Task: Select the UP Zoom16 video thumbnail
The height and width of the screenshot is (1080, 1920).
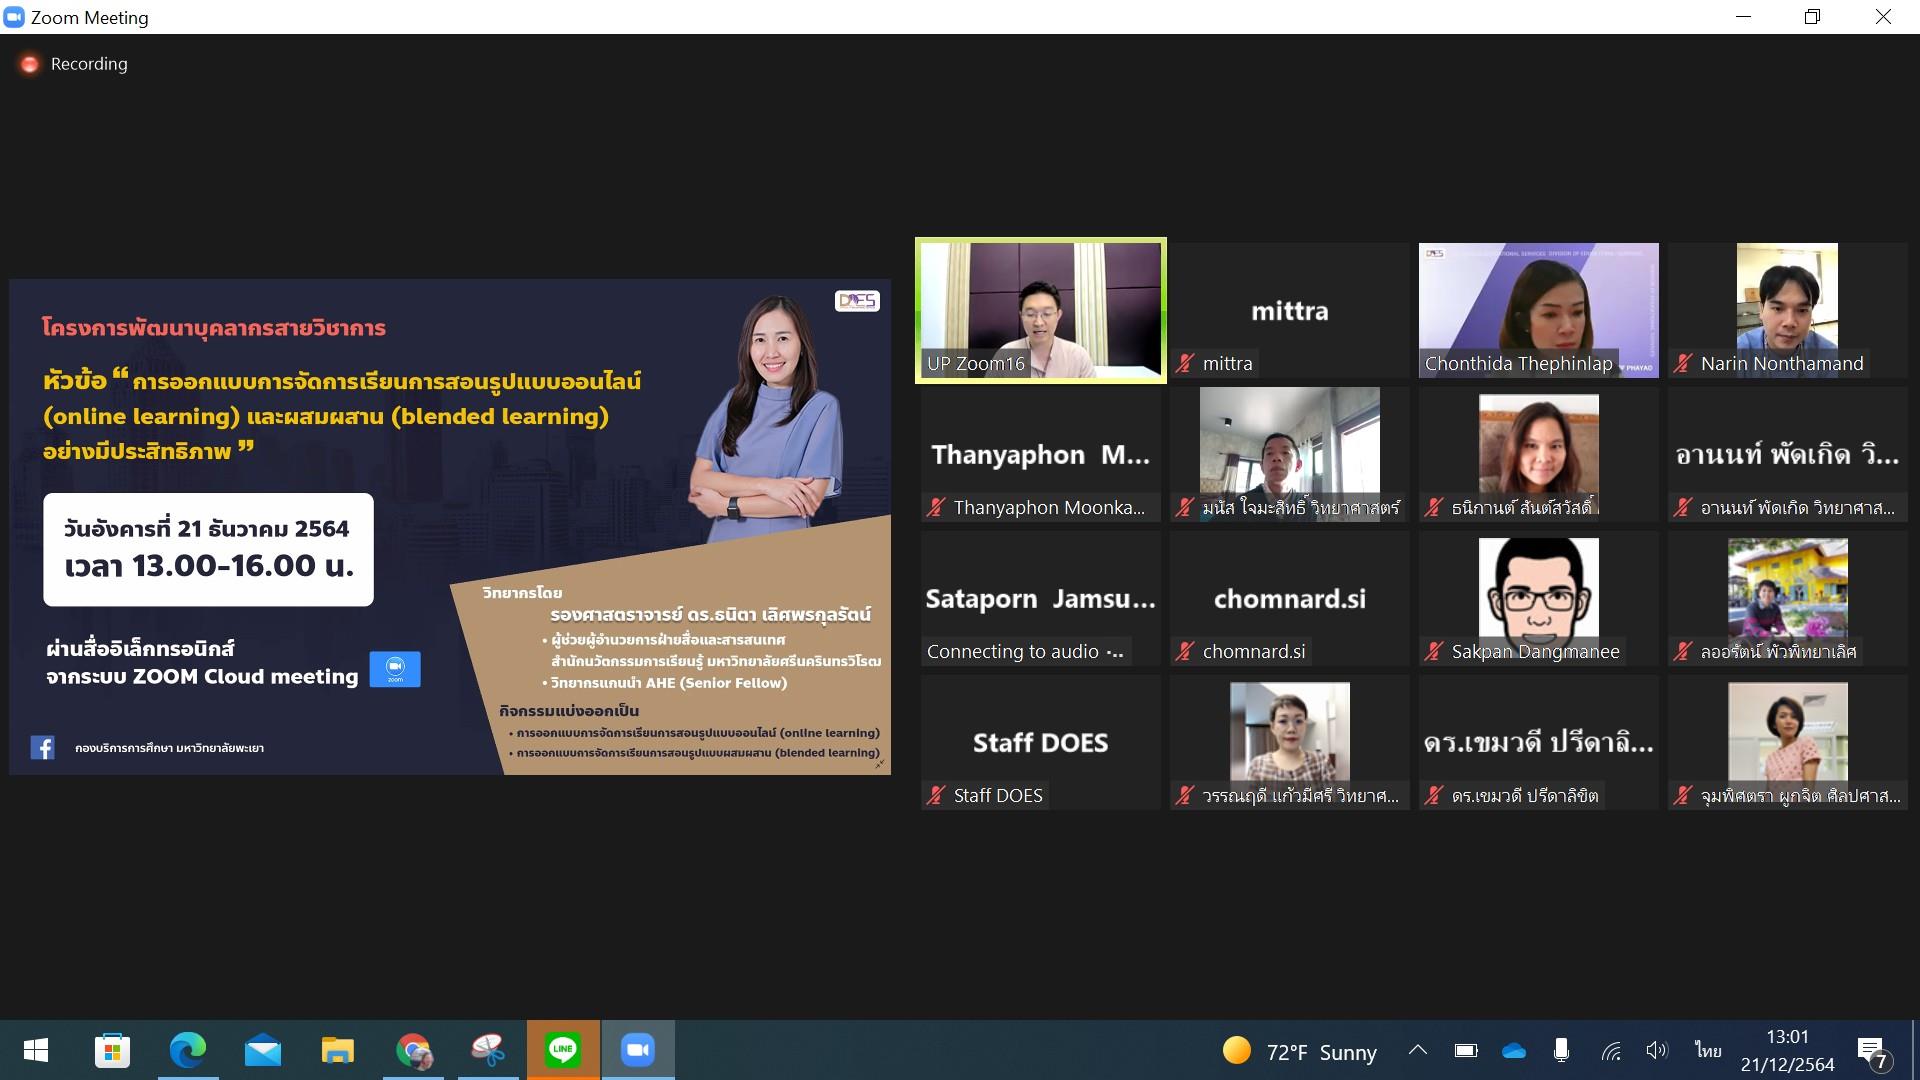Action: [x=1040, y=311]
